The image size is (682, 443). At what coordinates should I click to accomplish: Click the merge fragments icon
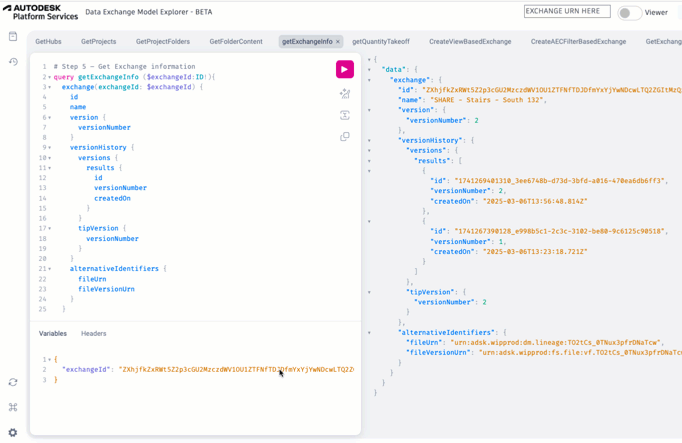pos(344,115)
